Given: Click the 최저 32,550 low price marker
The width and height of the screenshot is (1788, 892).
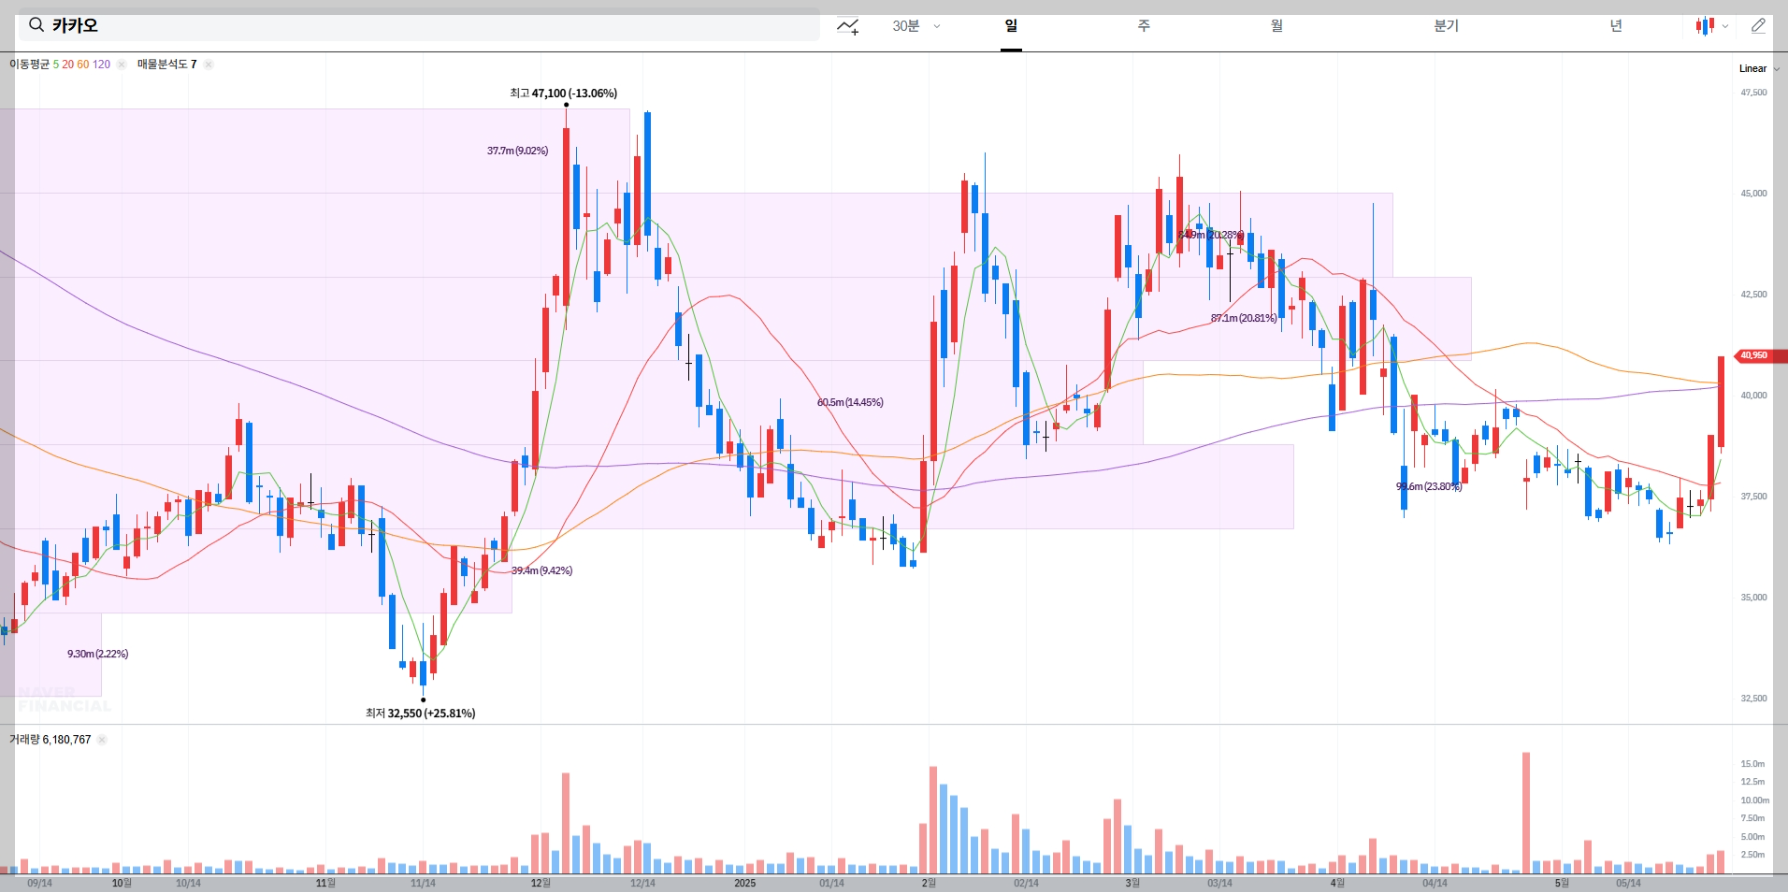Looking at the screenshot, I should [420, 713].
